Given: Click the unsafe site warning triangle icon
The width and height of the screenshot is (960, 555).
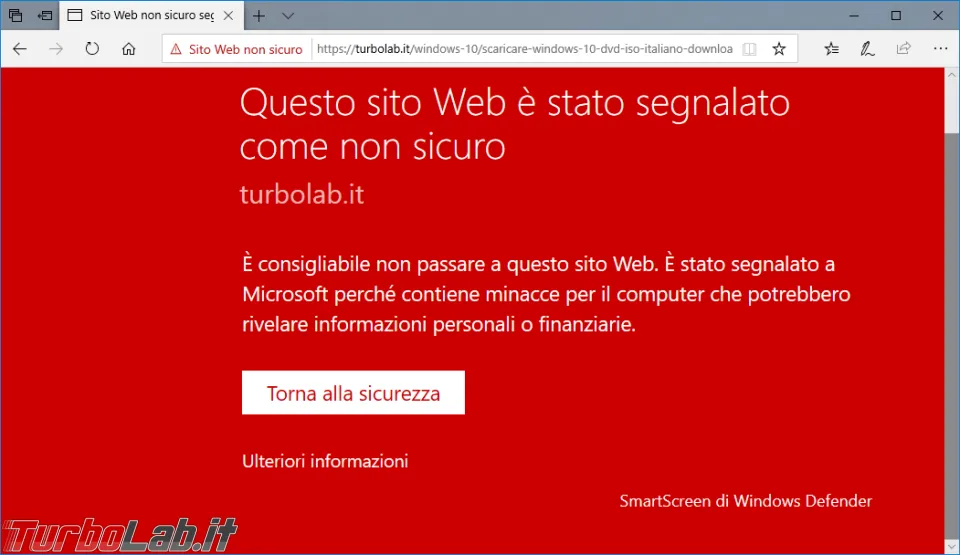Looking at the screenshot, I should pos(176,49).
